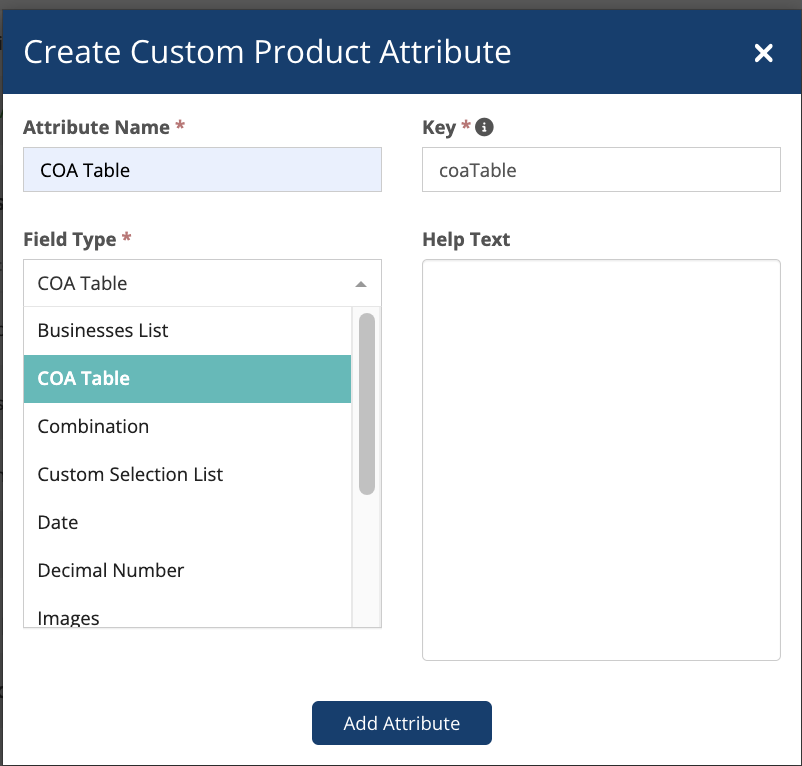Click into the Key field containing coaTable

(x=601, y=170)
